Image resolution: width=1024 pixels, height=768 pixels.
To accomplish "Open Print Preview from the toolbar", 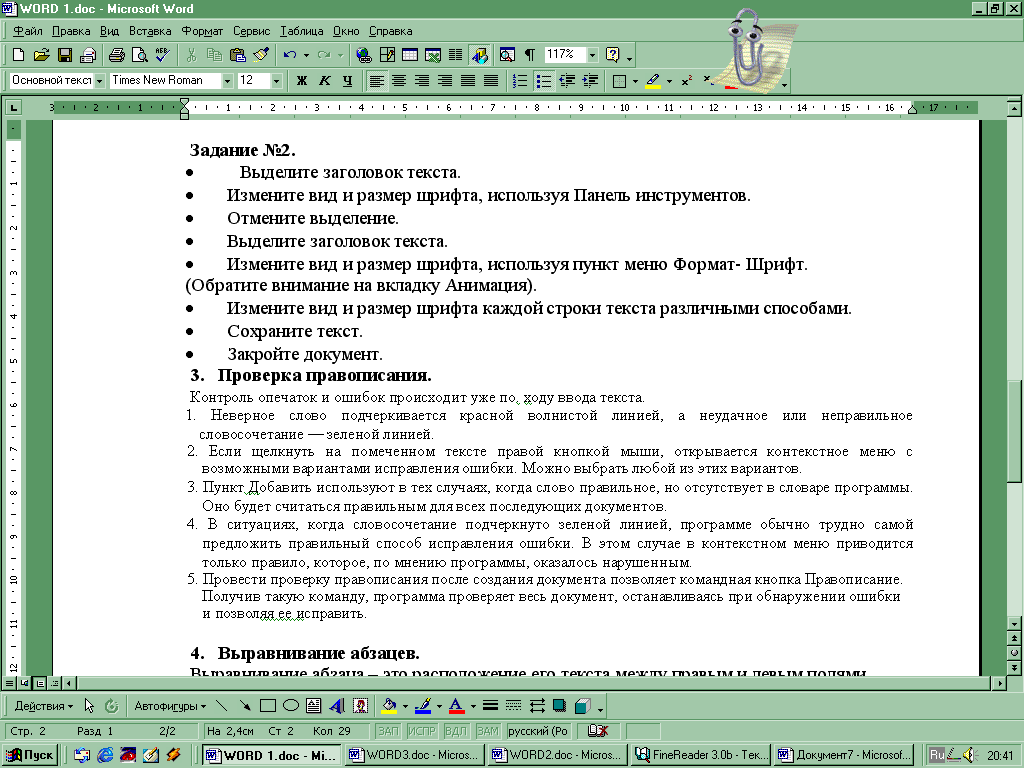I will (139, 55).
